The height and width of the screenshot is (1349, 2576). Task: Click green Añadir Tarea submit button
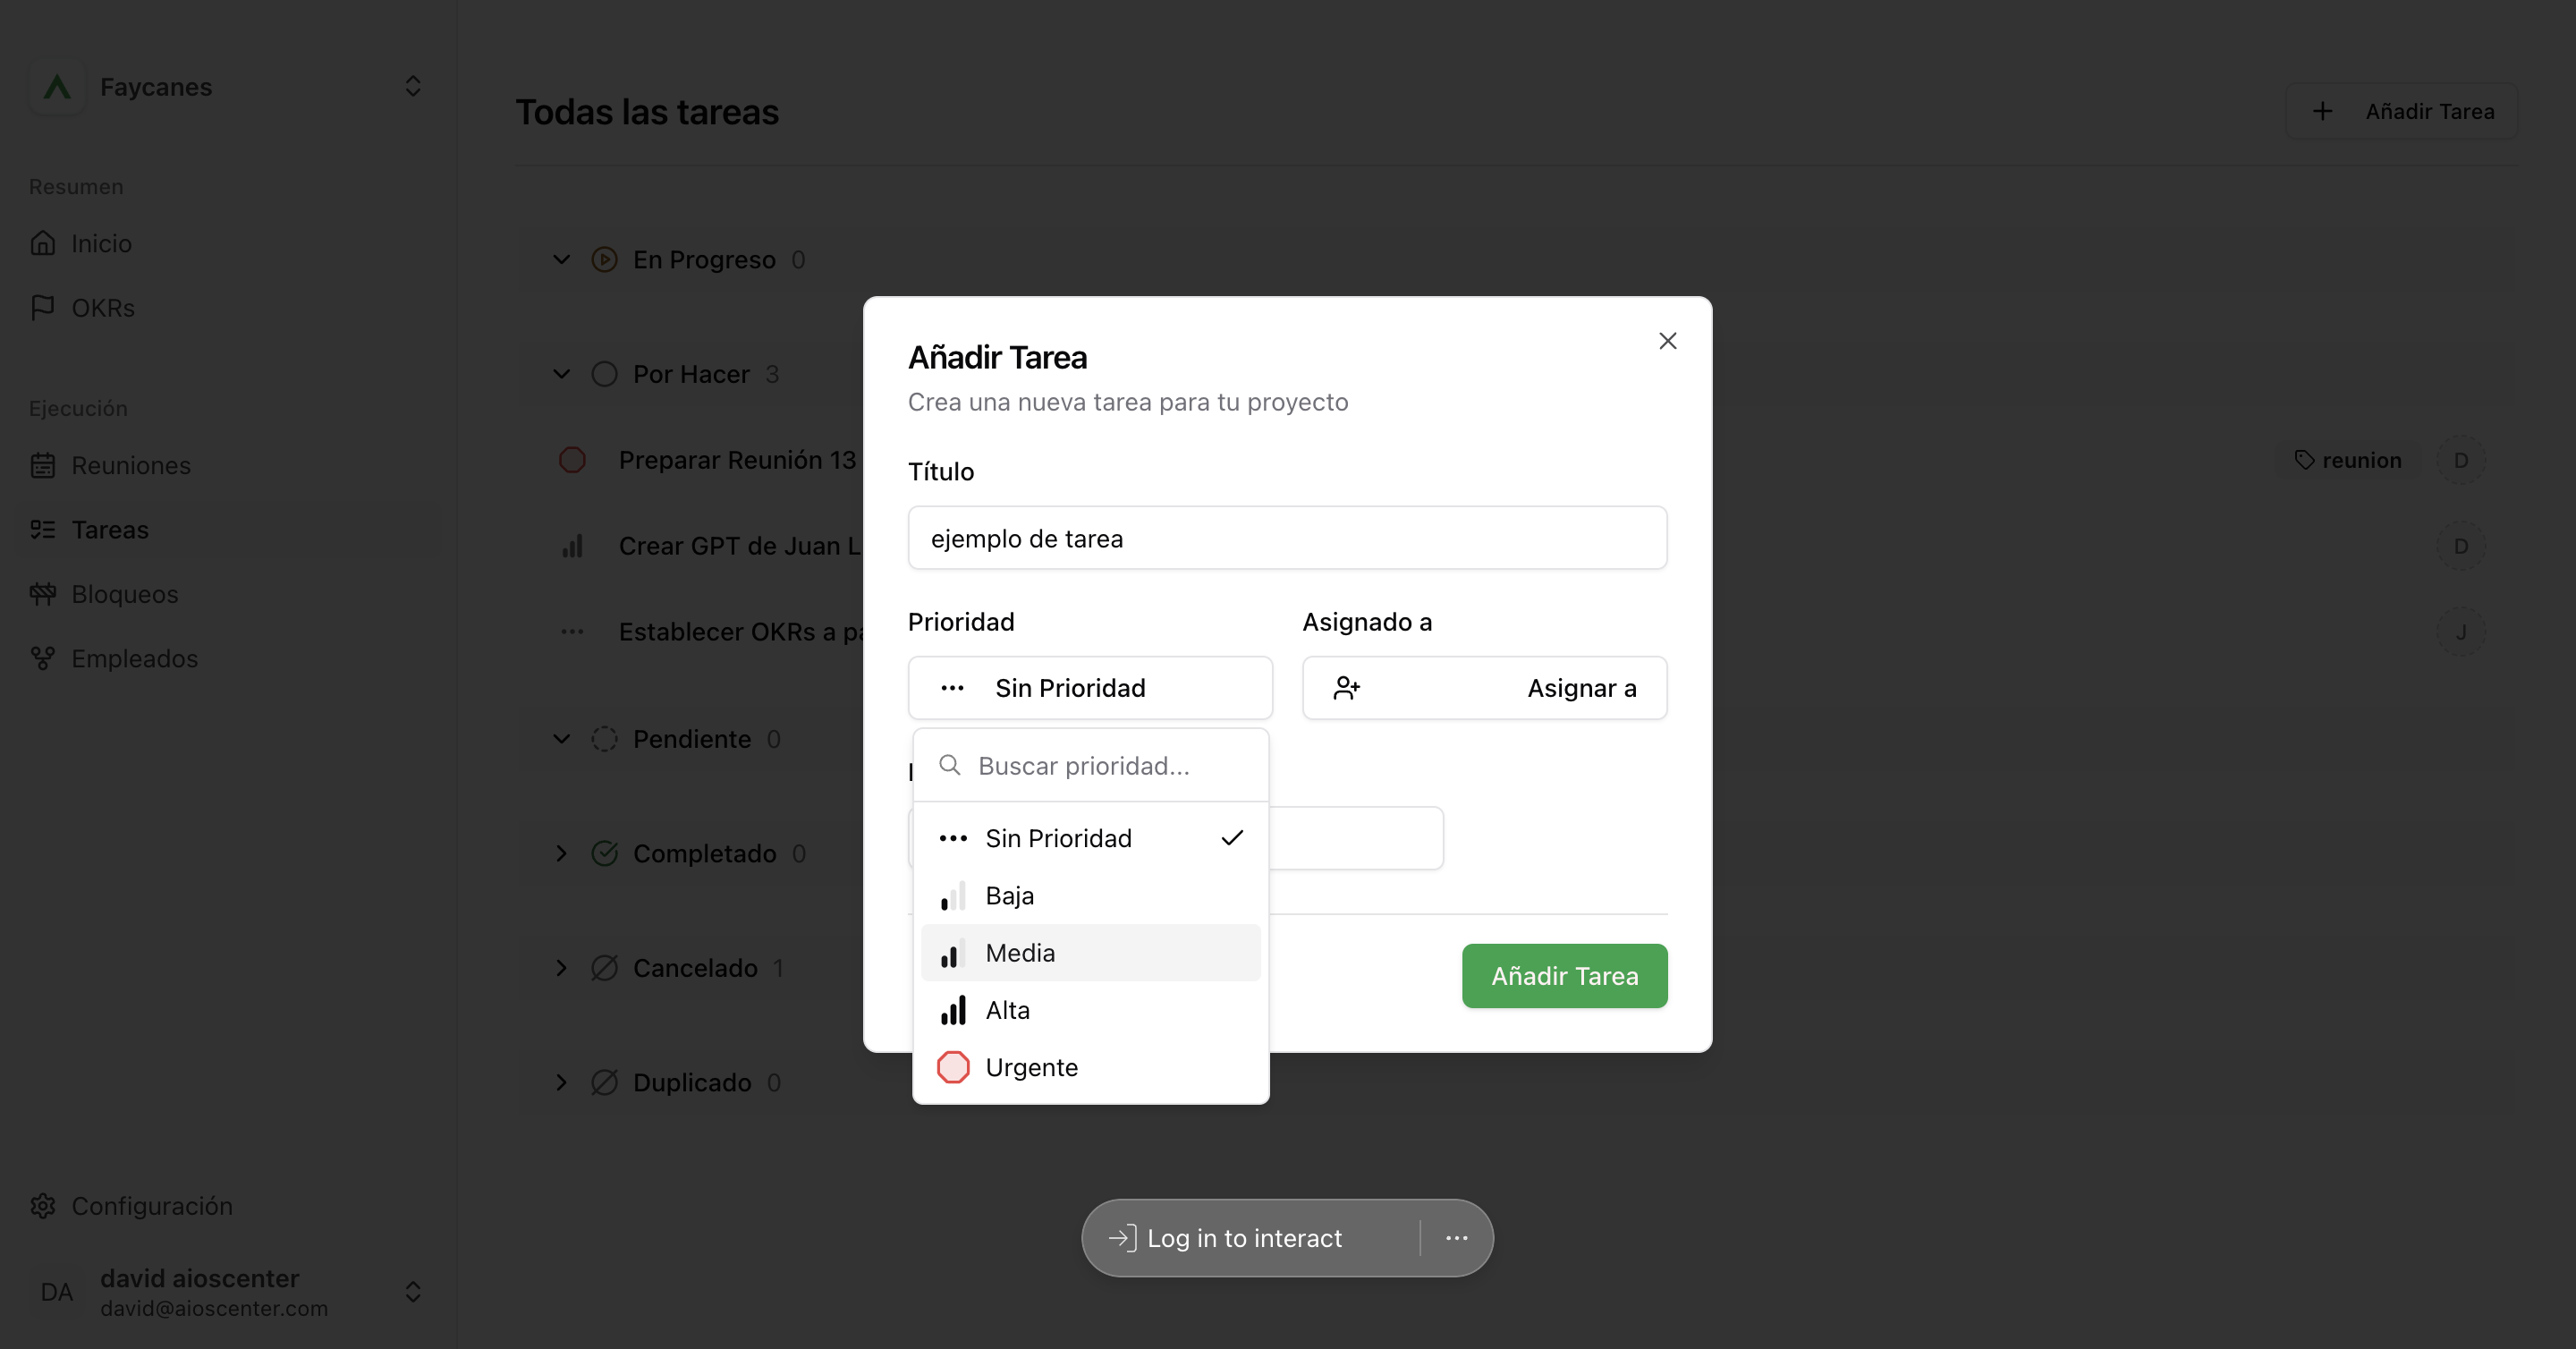(x=1564, y=976)
